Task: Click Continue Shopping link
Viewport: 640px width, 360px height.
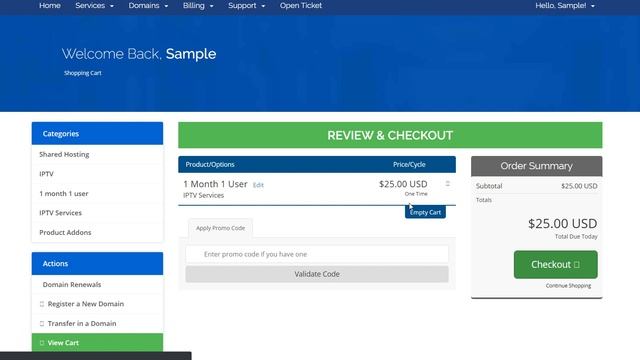Action: click(x=568, y=286)
